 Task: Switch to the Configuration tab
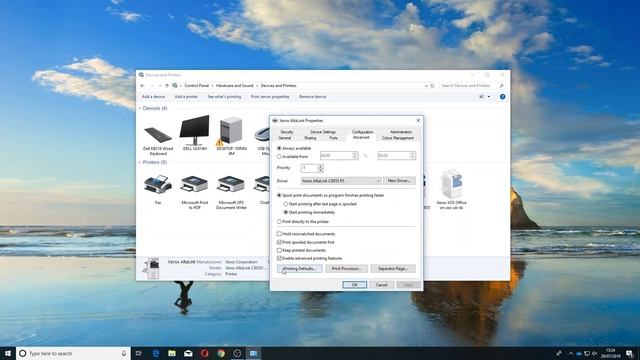tap(362, 132)
